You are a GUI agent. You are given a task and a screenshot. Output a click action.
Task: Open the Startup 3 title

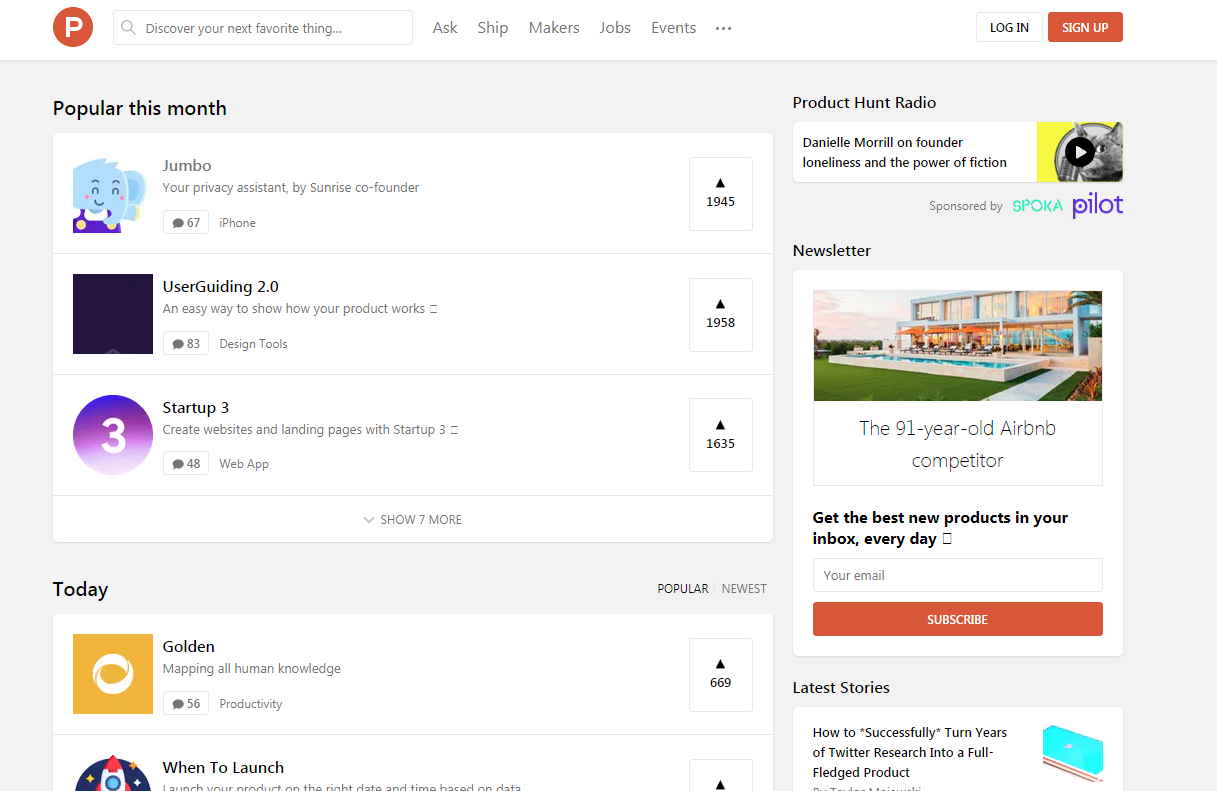(x=196, y=408)
